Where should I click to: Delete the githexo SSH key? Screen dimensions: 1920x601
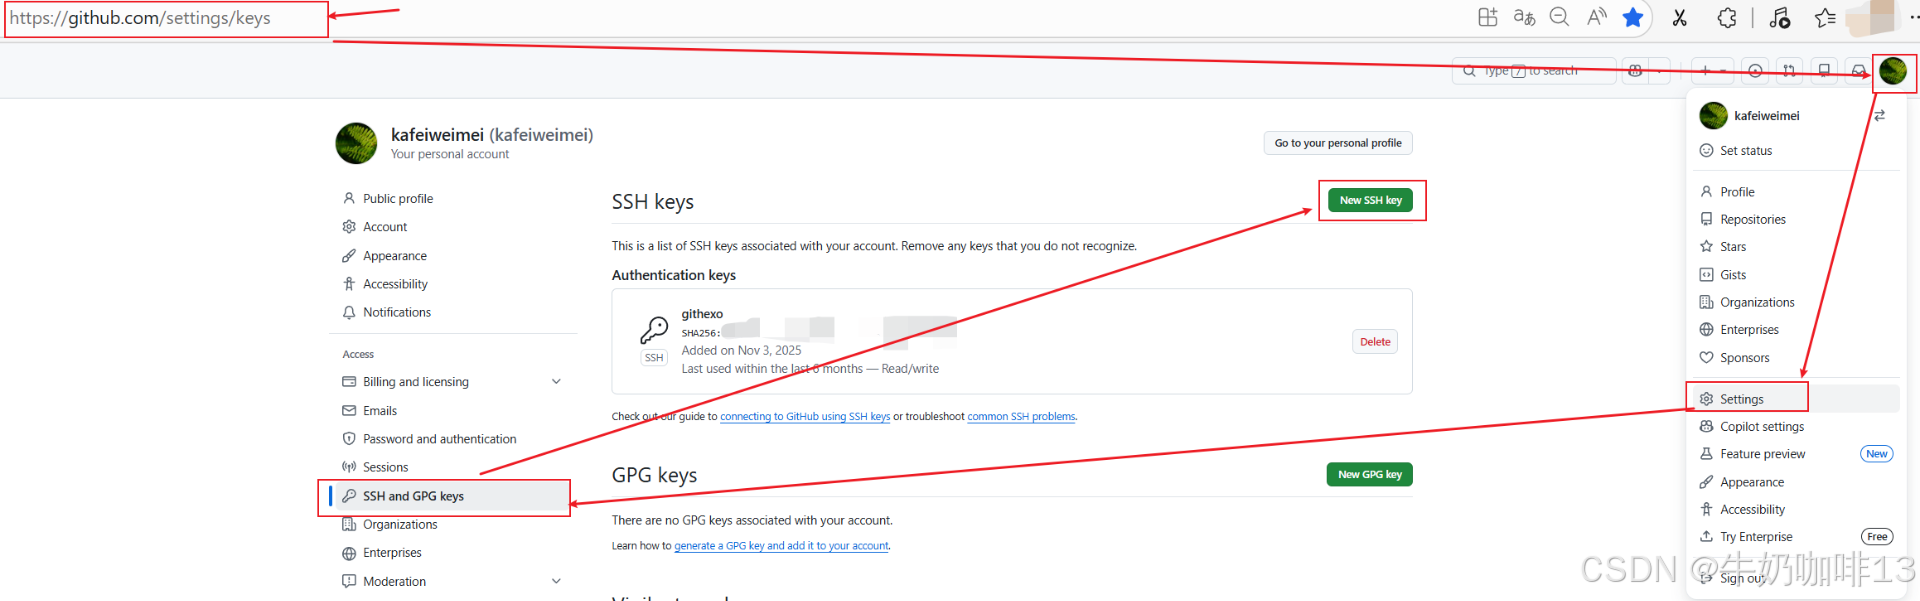(1375, 342)
